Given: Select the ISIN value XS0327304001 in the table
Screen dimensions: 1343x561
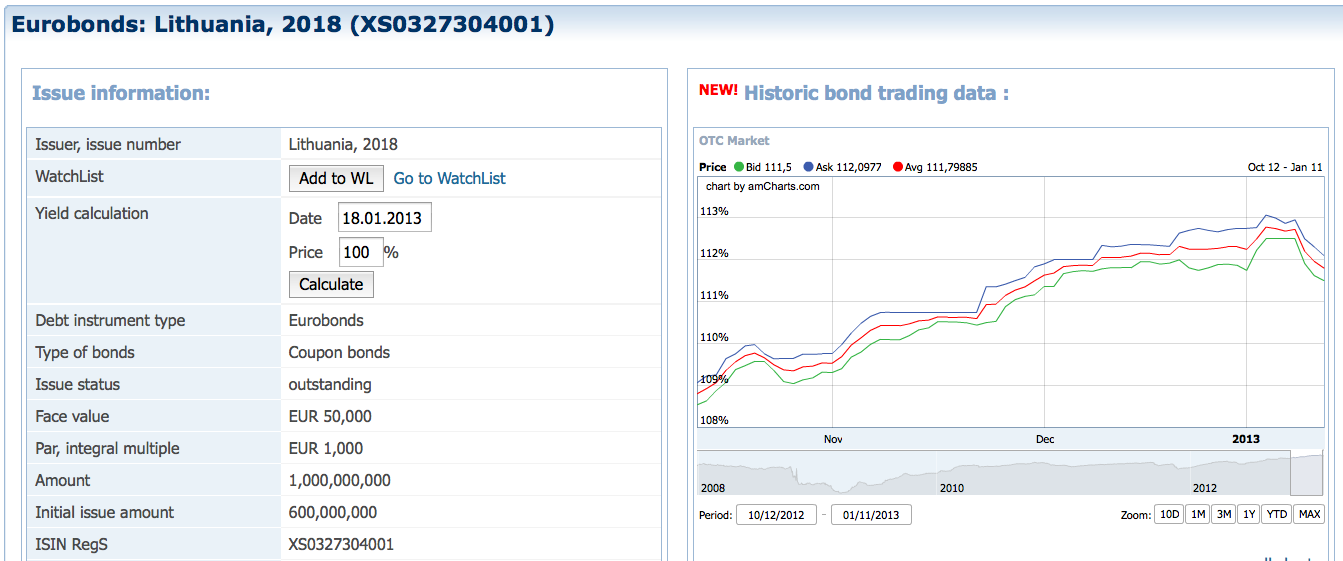Looking at the screenshot, I should click(341, 544).
